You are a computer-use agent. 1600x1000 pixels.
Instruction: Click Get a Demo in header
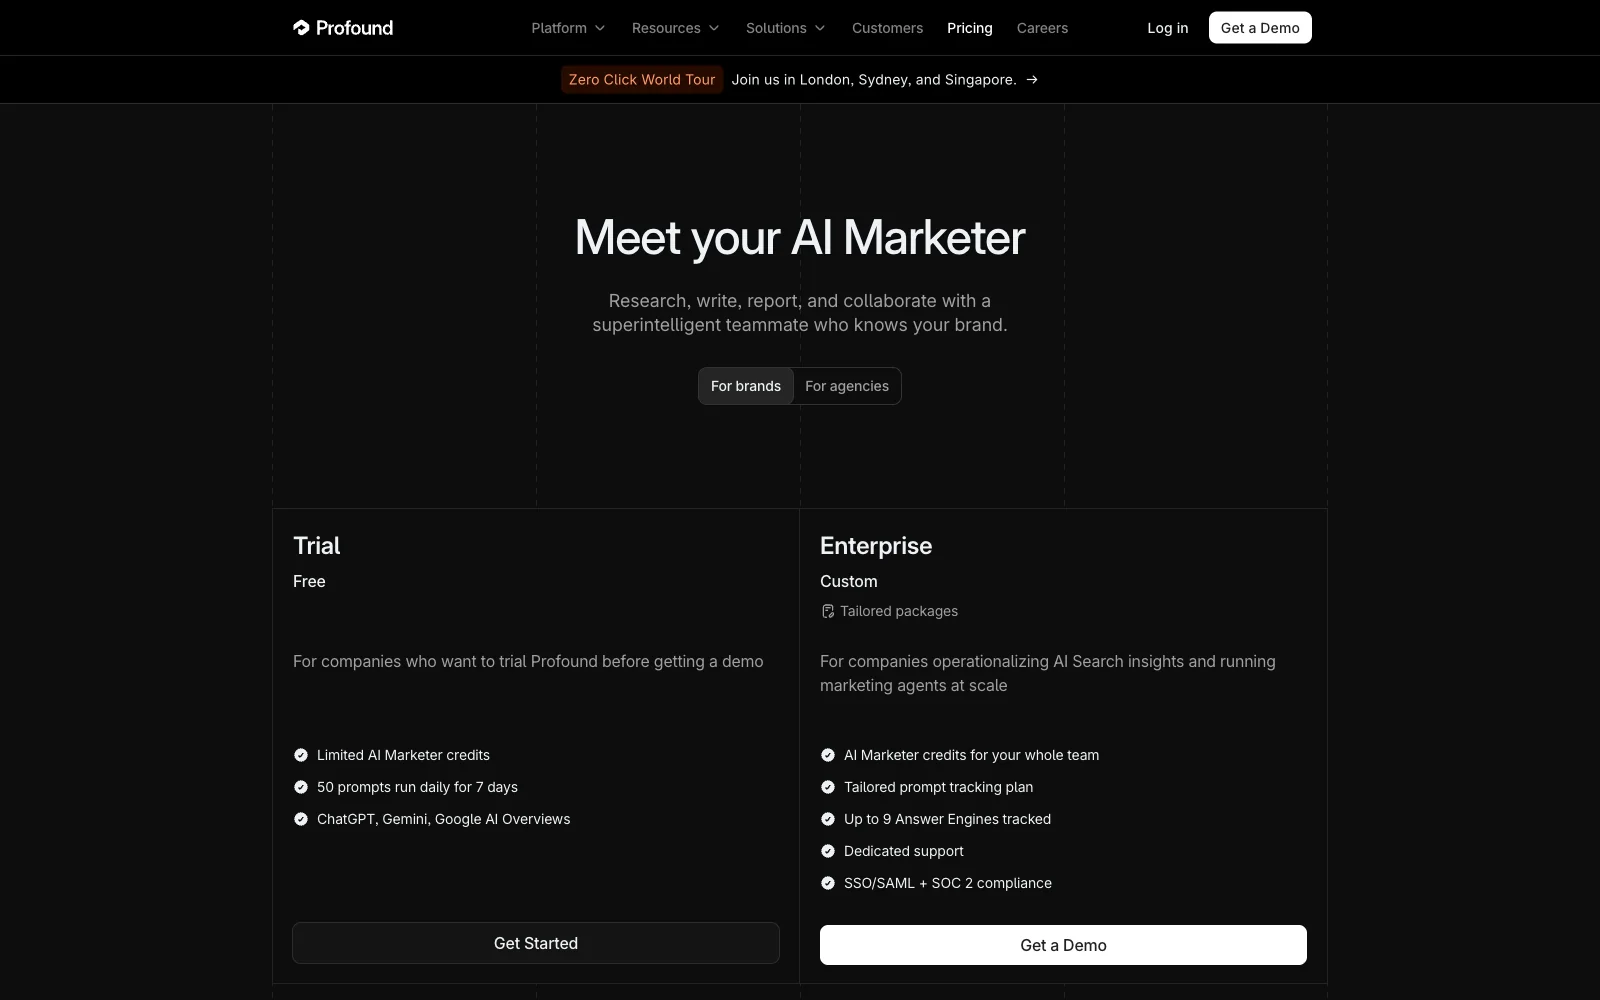click(1260, 28)
